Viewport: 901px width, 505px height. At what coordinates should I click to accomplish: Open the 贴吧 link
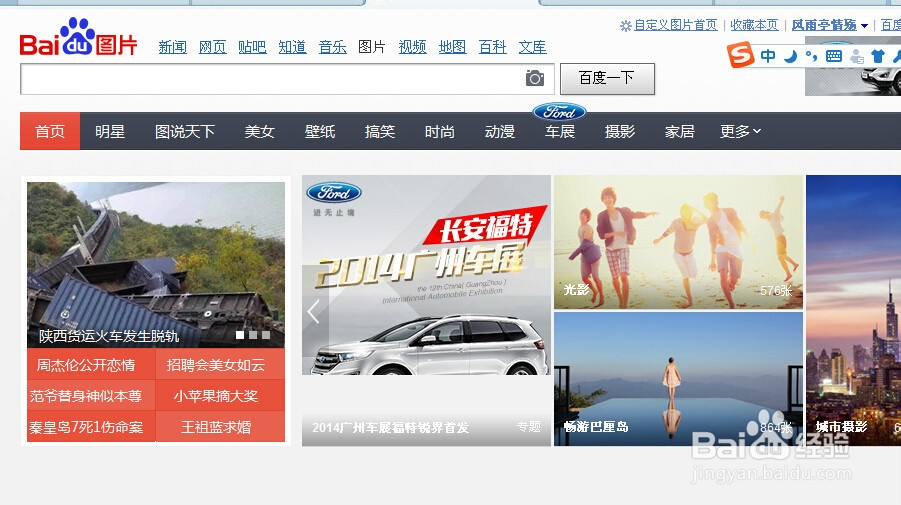tap(252, 47)
